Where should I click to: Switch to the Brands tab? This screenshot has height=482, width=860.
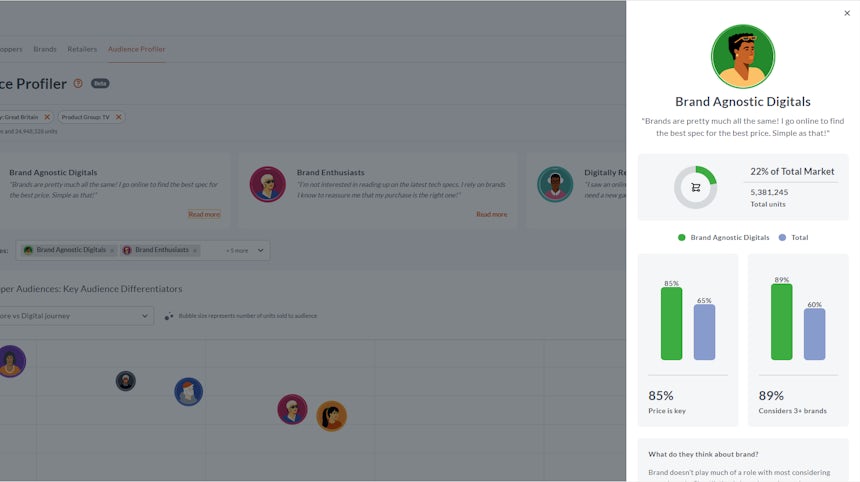(45, 49)
